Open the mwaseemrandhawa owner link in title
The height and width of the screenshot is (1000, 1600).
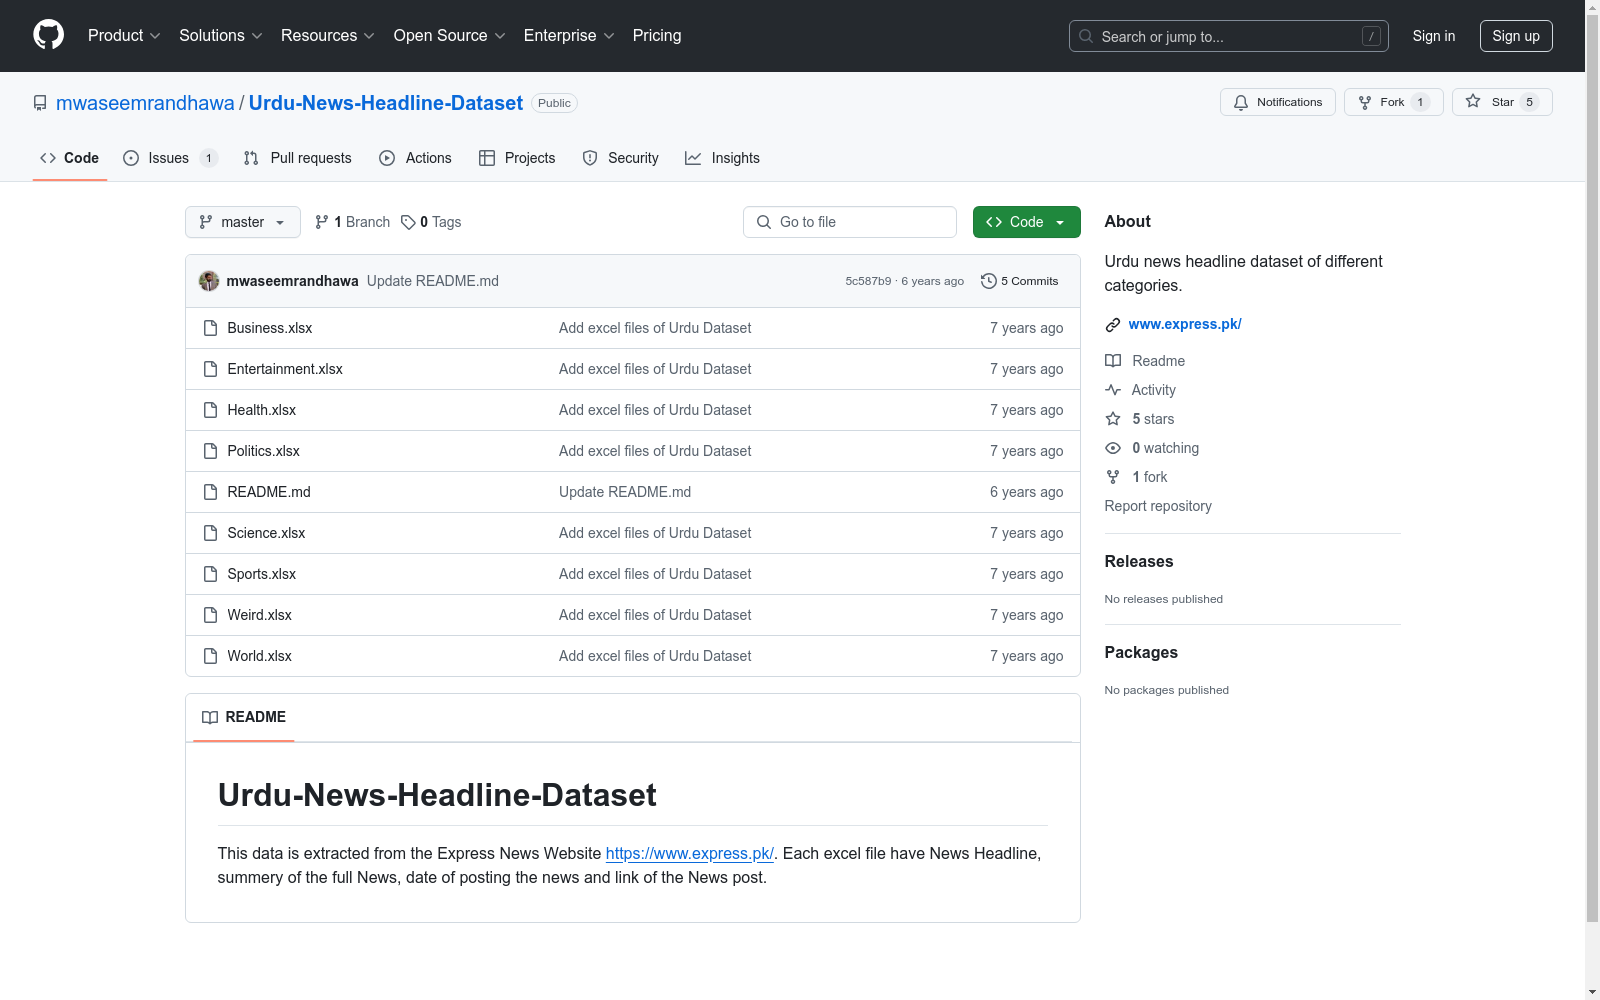(x=145, y=103)
